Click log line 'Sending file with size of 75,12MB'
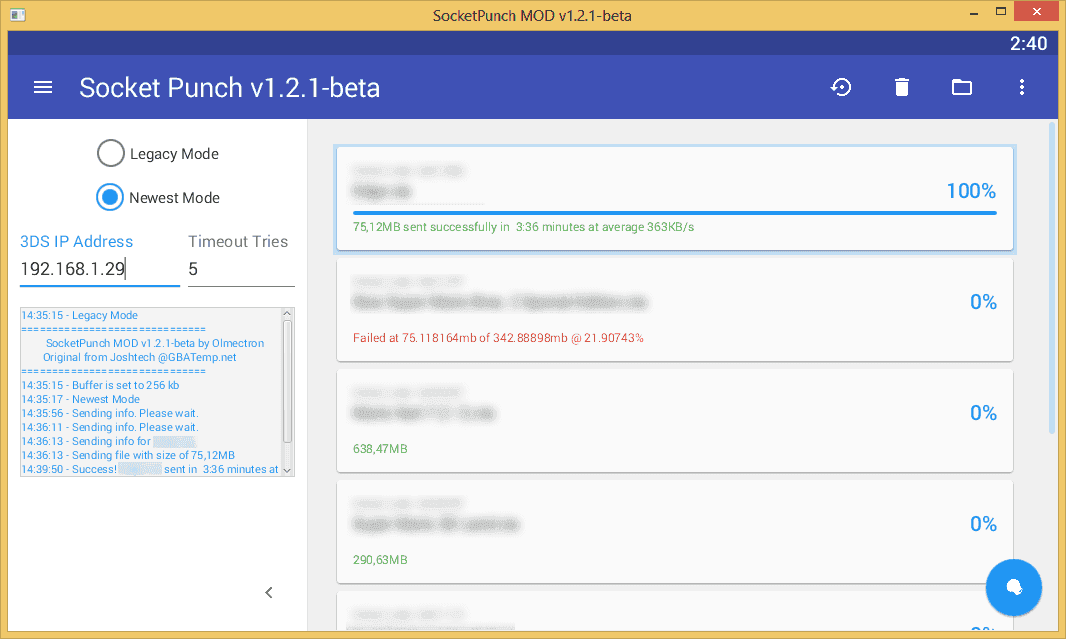The image size is (1066, 639). [128, 455]
